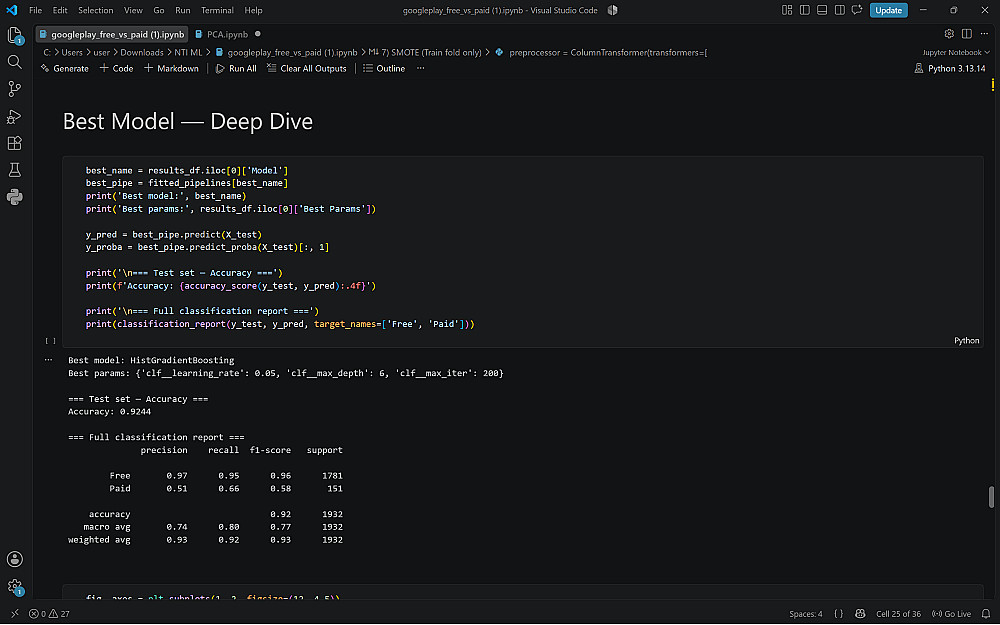Open the Python sidebar icon
The width and height of the screenshot is (1000, 625).
[15, 197]
